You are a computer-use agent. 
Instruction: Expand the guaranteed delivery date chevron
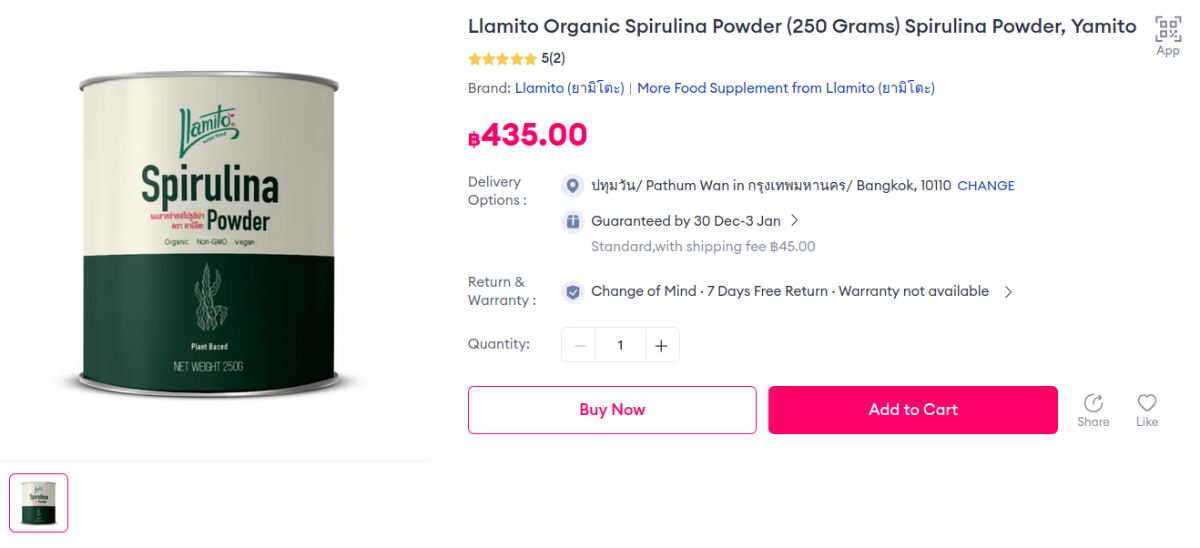point(795,221)
